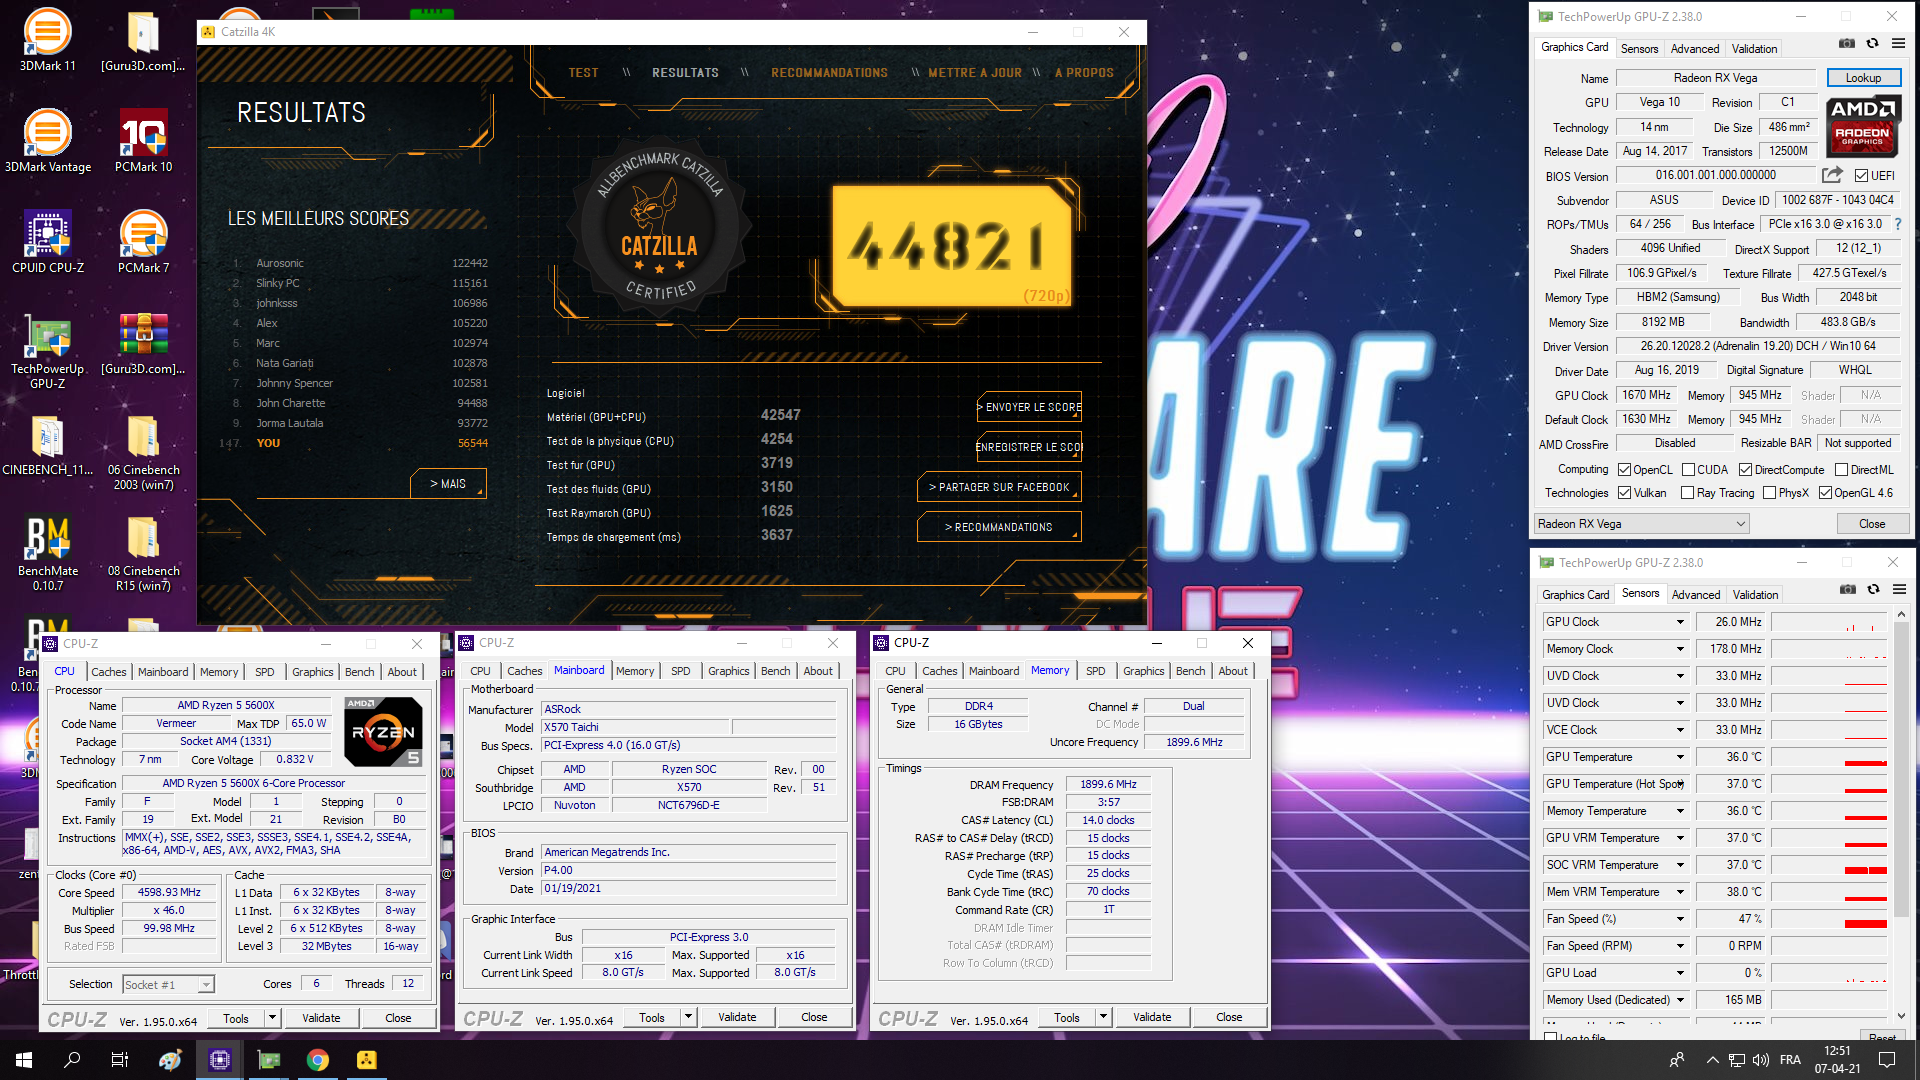Open the hamburger menu in GPU-Z Sensors window
This screenshot has width=1920, height=1080.
pyautogui.click(x=1899, y=590)
